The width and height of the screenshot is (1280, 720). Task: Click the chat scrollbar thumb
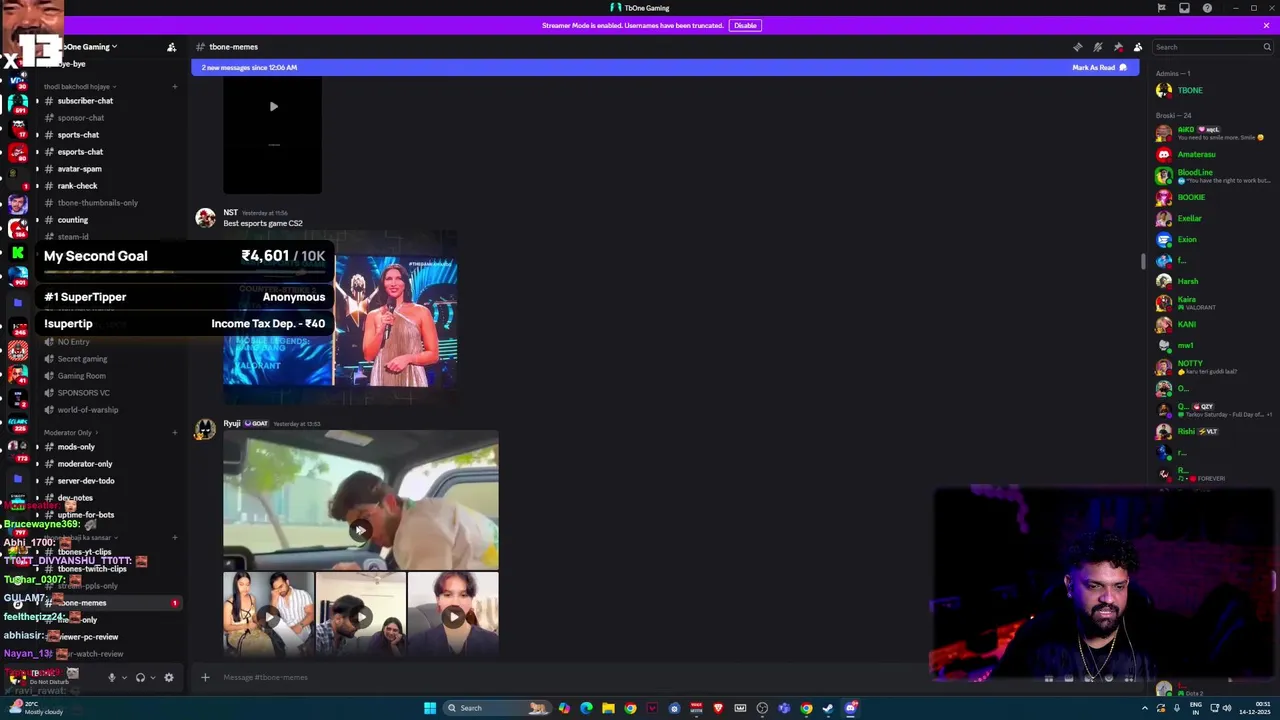tap(1144, 261)
